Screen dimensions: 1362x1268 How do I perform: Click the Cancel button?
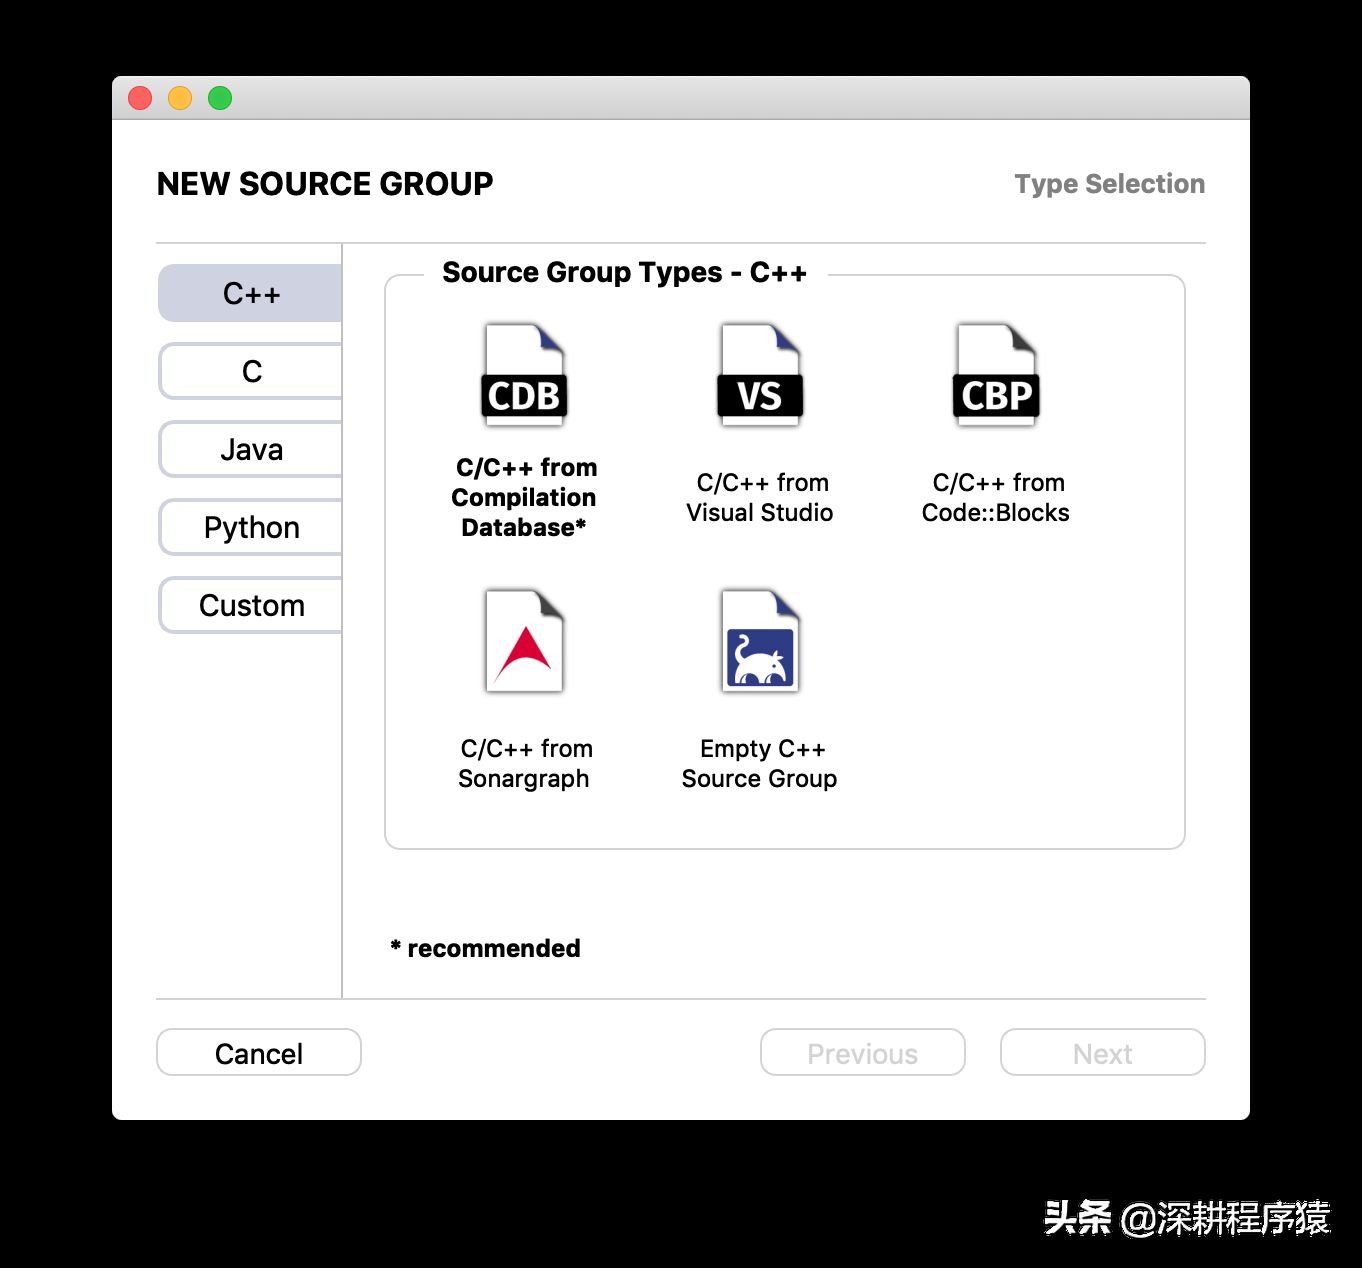[x=259, y=1053]
